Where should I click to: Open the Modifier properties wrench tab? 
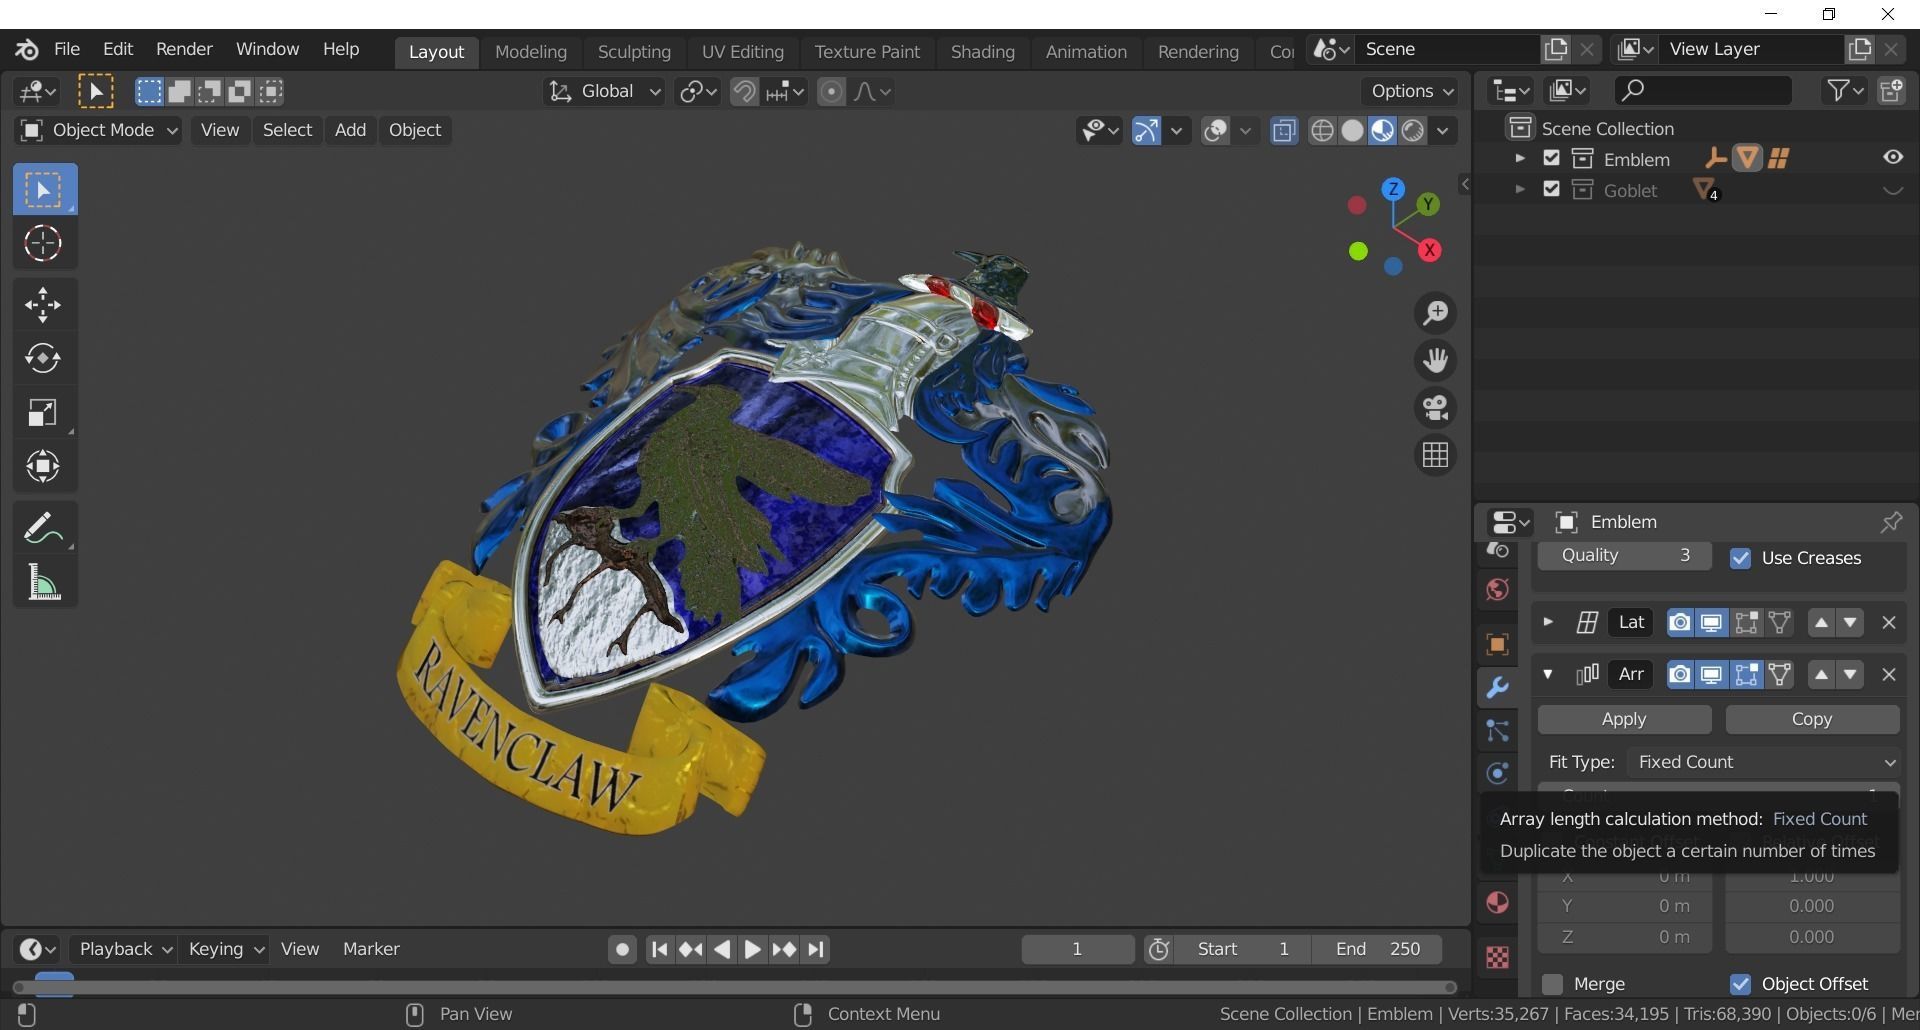click(x=1497, y=687)
